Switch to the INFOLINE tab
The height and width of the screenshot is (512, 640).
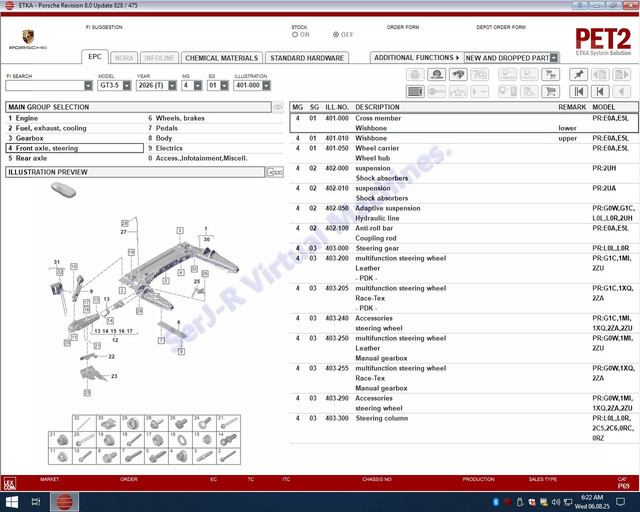pos(160,58)
